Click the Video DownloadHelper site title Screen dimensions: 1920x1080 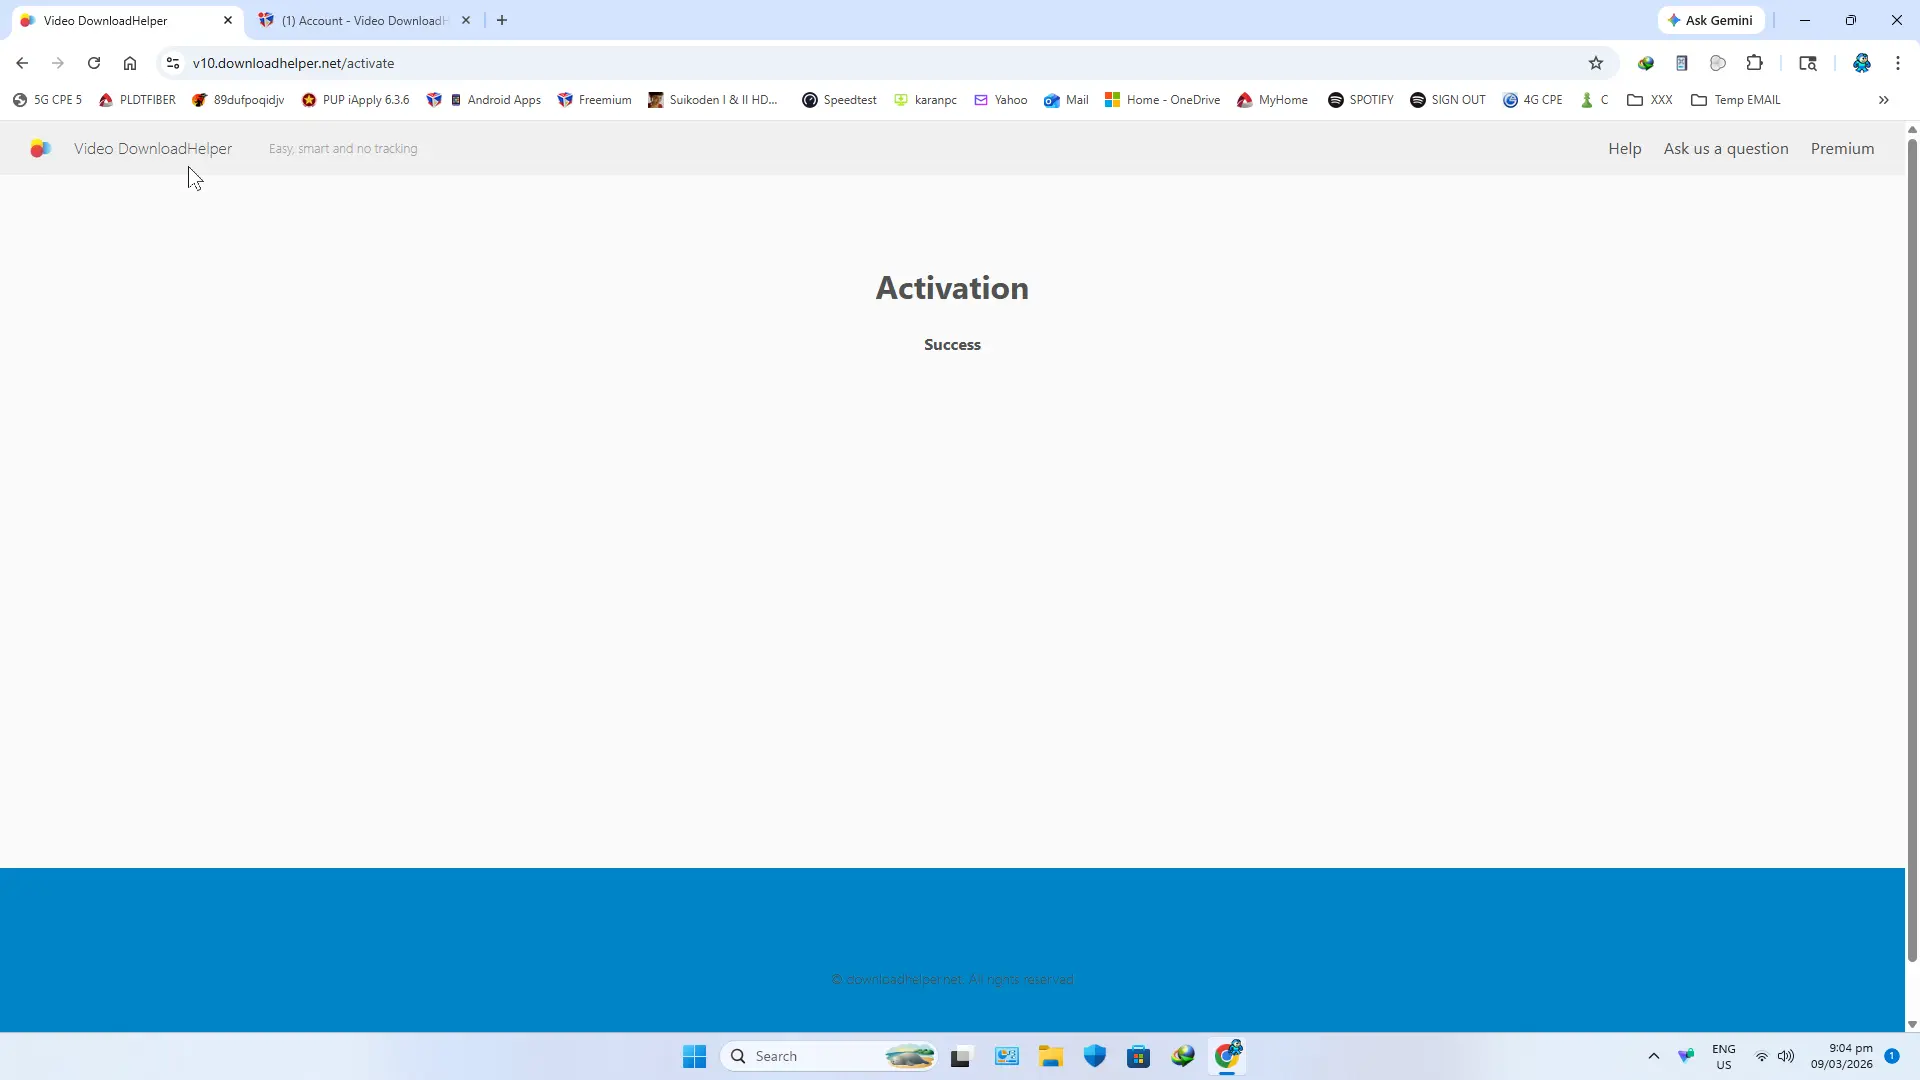(153, 149)
